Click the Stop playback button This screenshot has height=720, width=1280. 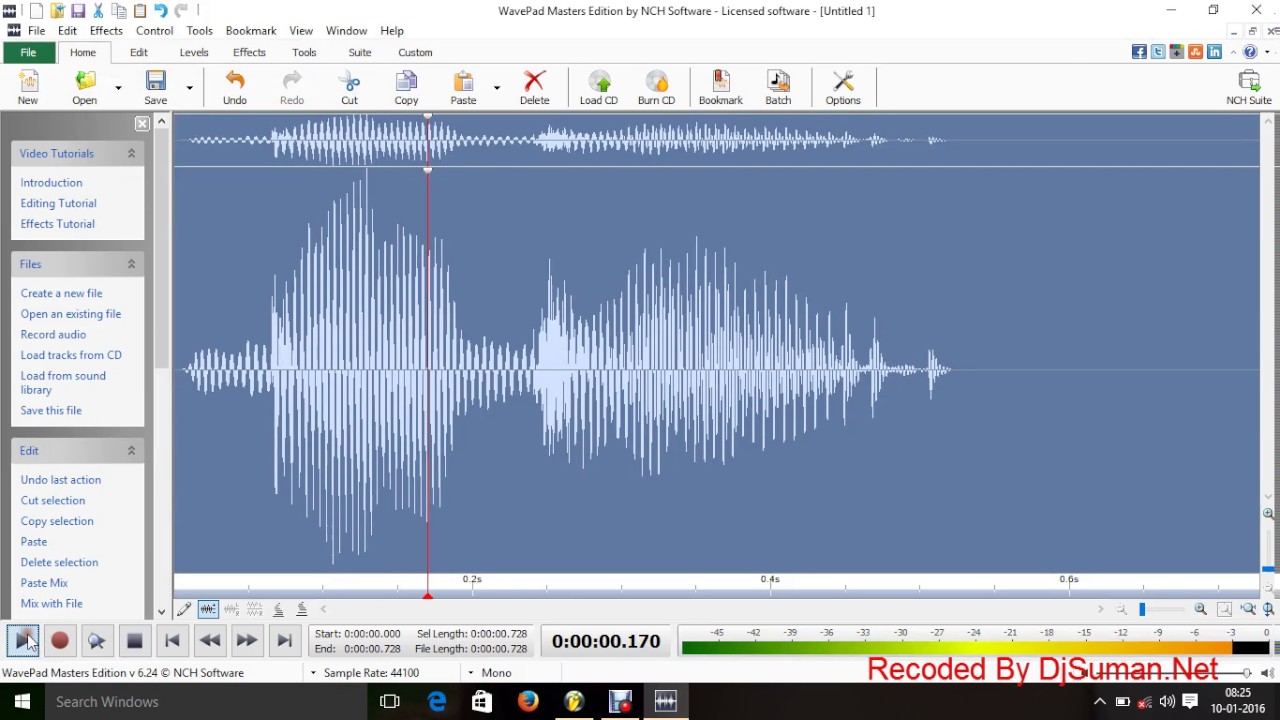(134, 641)
